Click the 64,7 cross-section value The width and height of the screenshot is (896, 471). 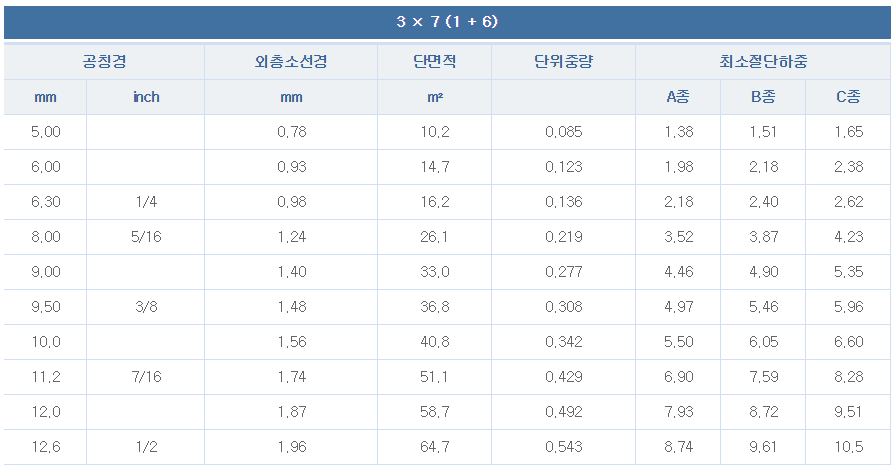[x=435, y=447]
